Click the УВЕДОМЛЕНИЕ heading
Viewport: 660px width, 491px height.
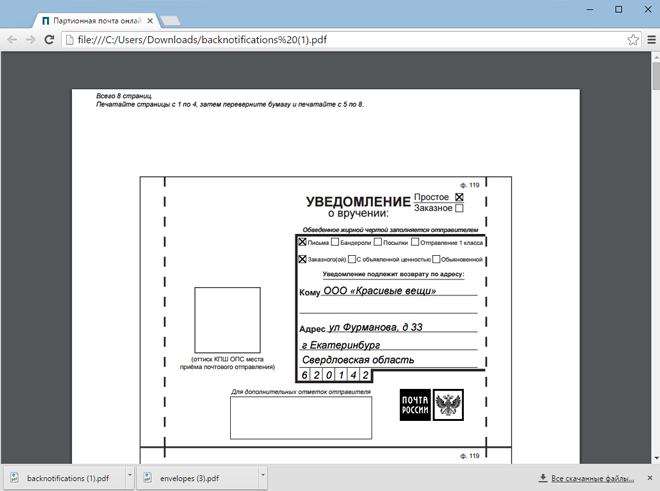358,202
